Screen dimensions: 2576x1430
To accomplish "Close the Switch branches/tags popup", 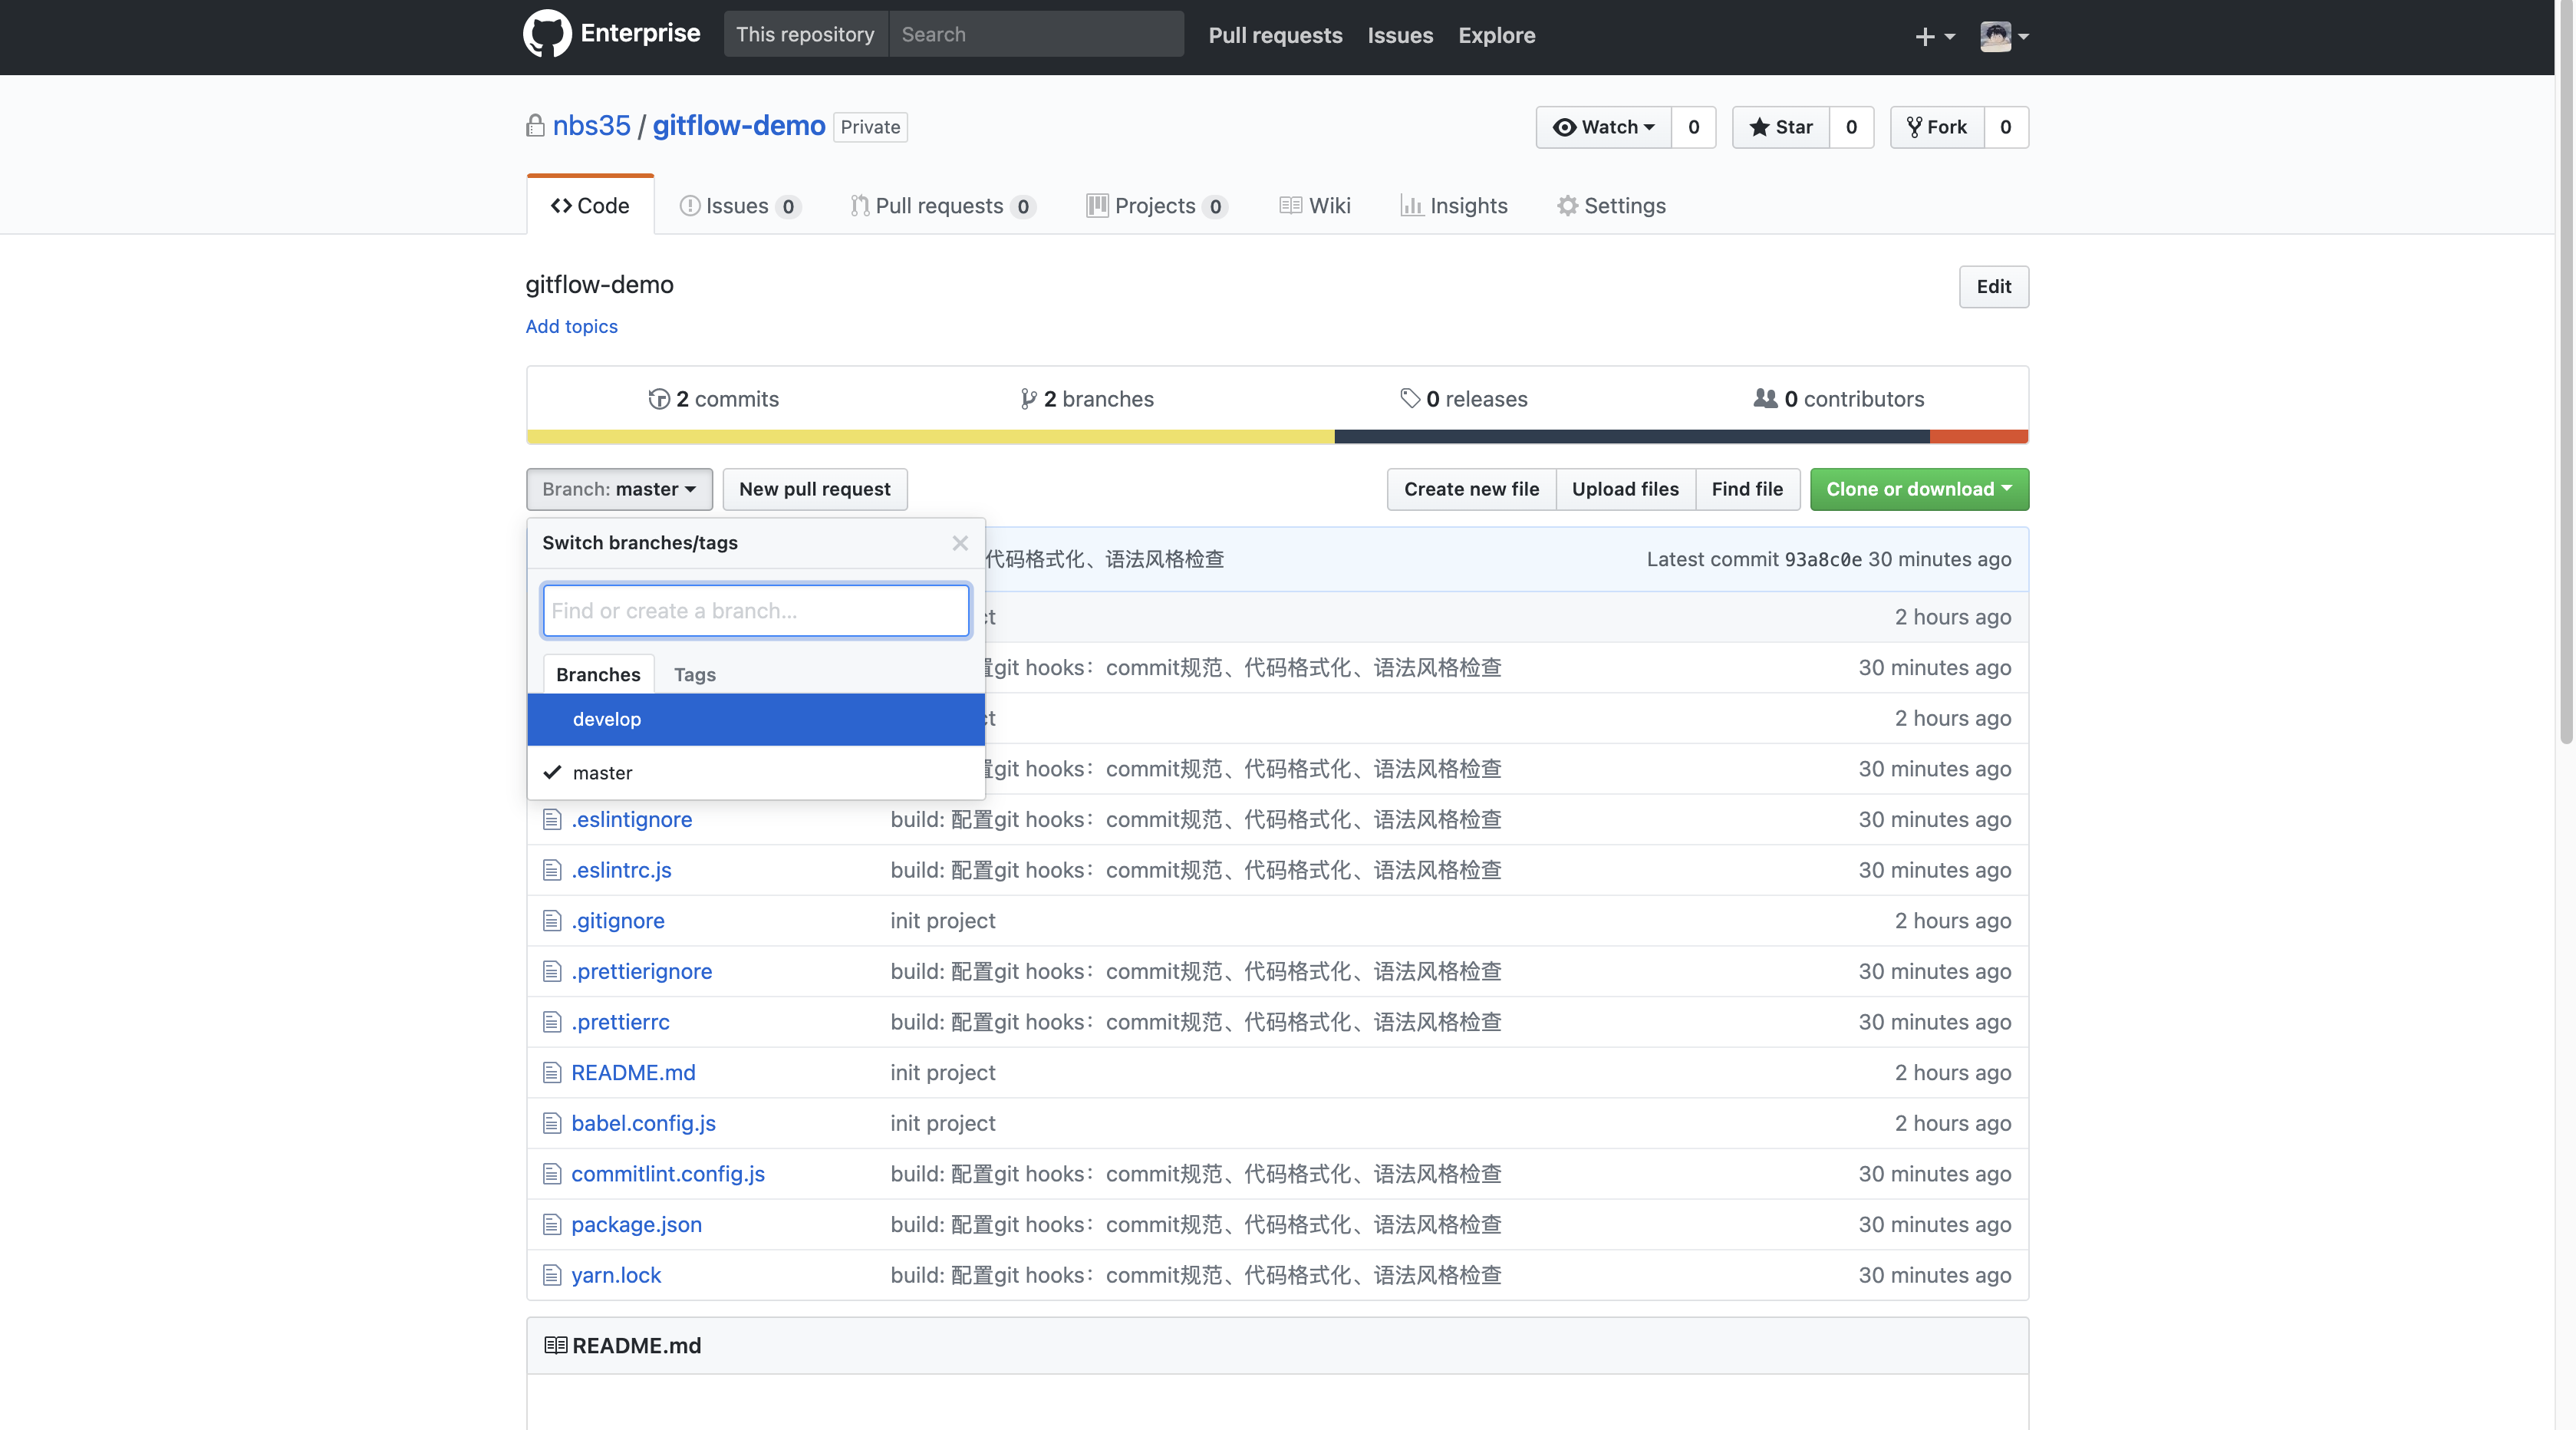I will 960,543.
